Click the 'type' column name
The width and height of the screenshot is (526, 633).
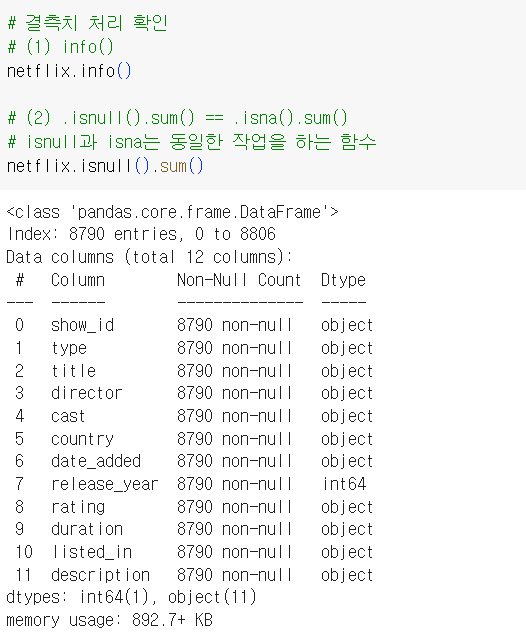(x=69, y=348)
